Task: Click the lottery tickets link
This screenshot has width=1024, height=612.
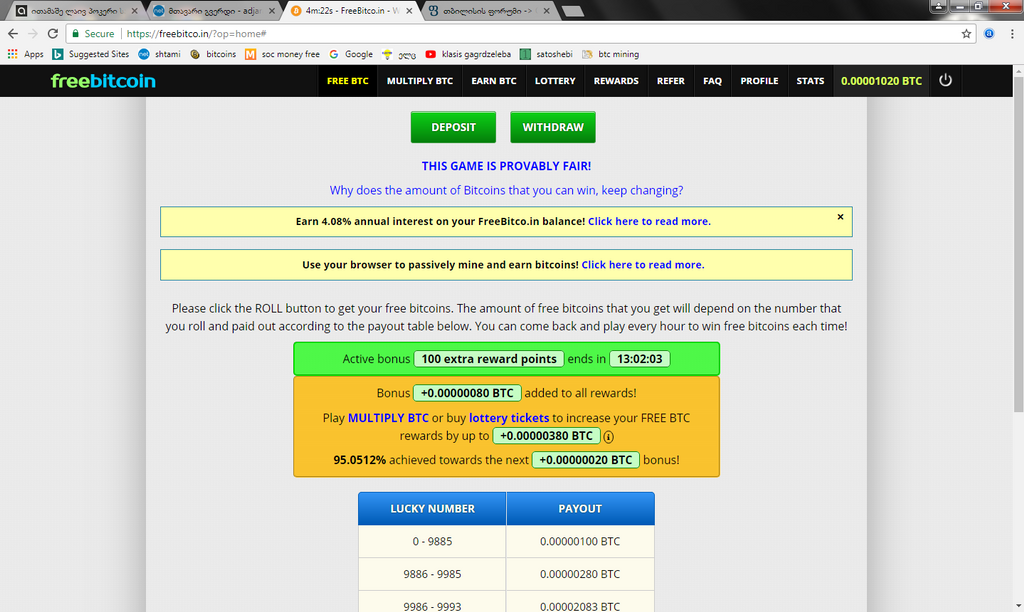Action: (x=509, y=418)
